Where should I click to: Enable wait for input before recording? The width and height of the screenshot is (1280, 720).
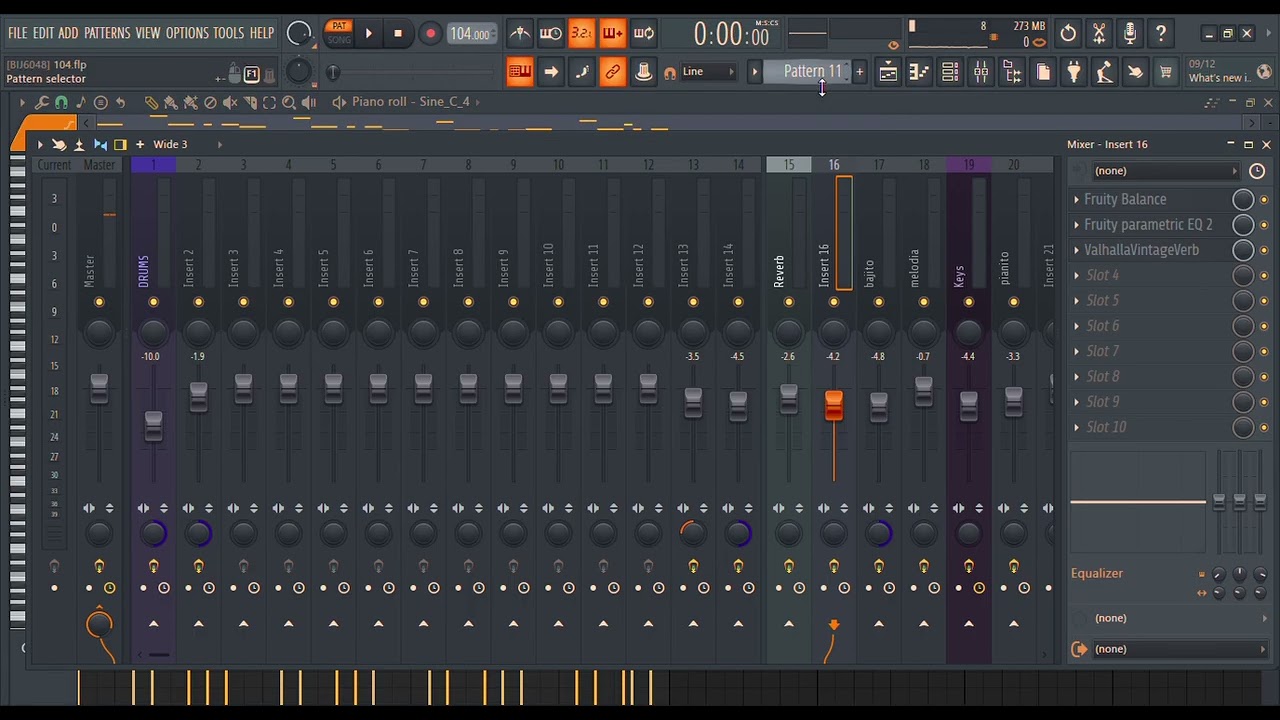pyautogui.click(x=551, y=34)
